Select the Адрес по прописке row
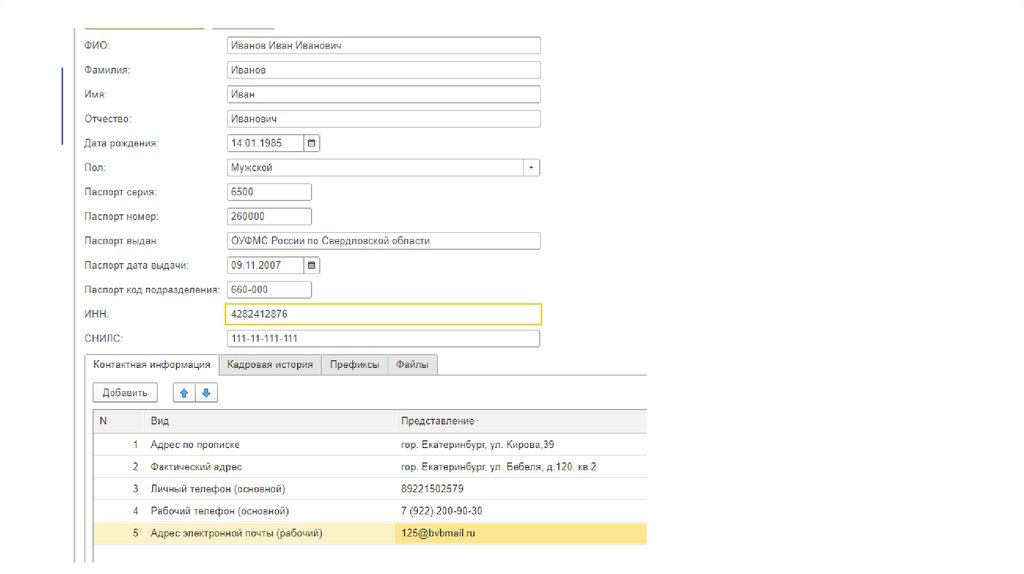Viewport: 1024px width, 574px height. [x=195, y=444]
